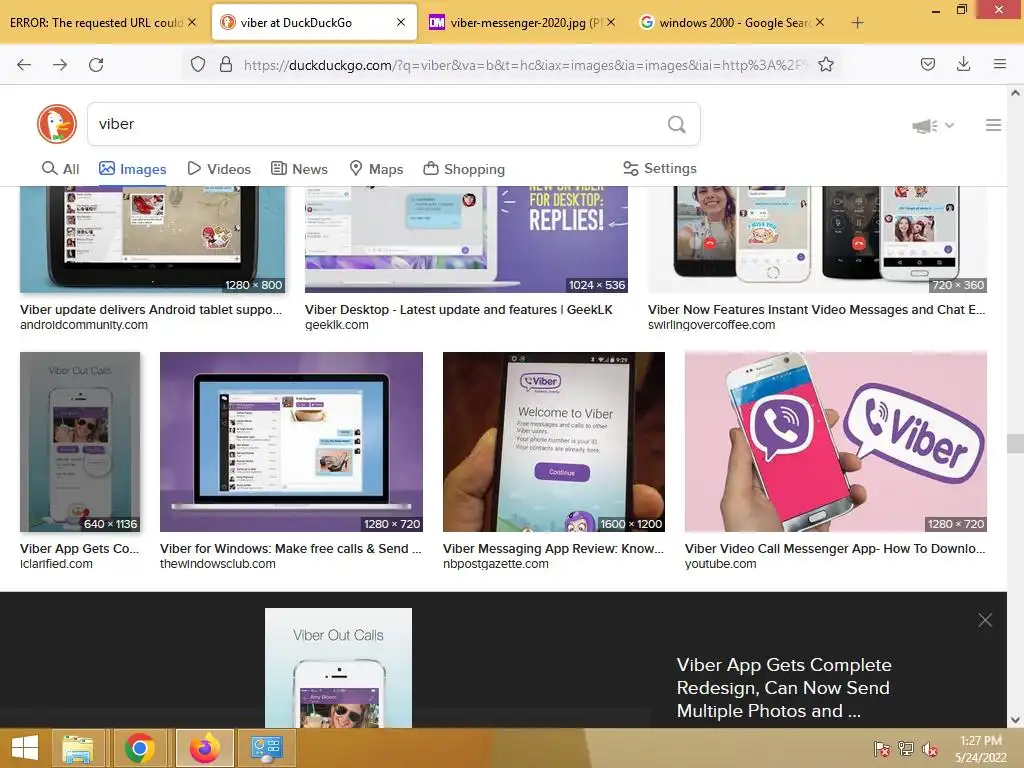Close the ERROR requested URL tab
The height and width of the screenshot is (768, 1024).
click(x=192, y=22)
